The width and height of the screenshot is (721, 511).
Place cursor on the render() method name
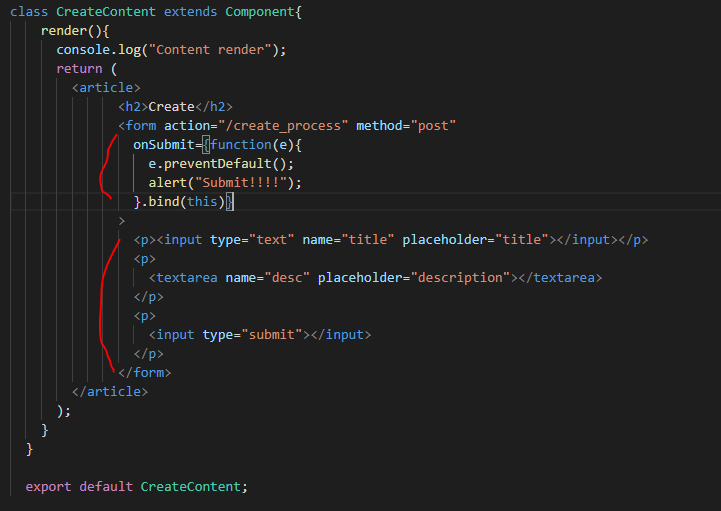[x=63, y=31]
